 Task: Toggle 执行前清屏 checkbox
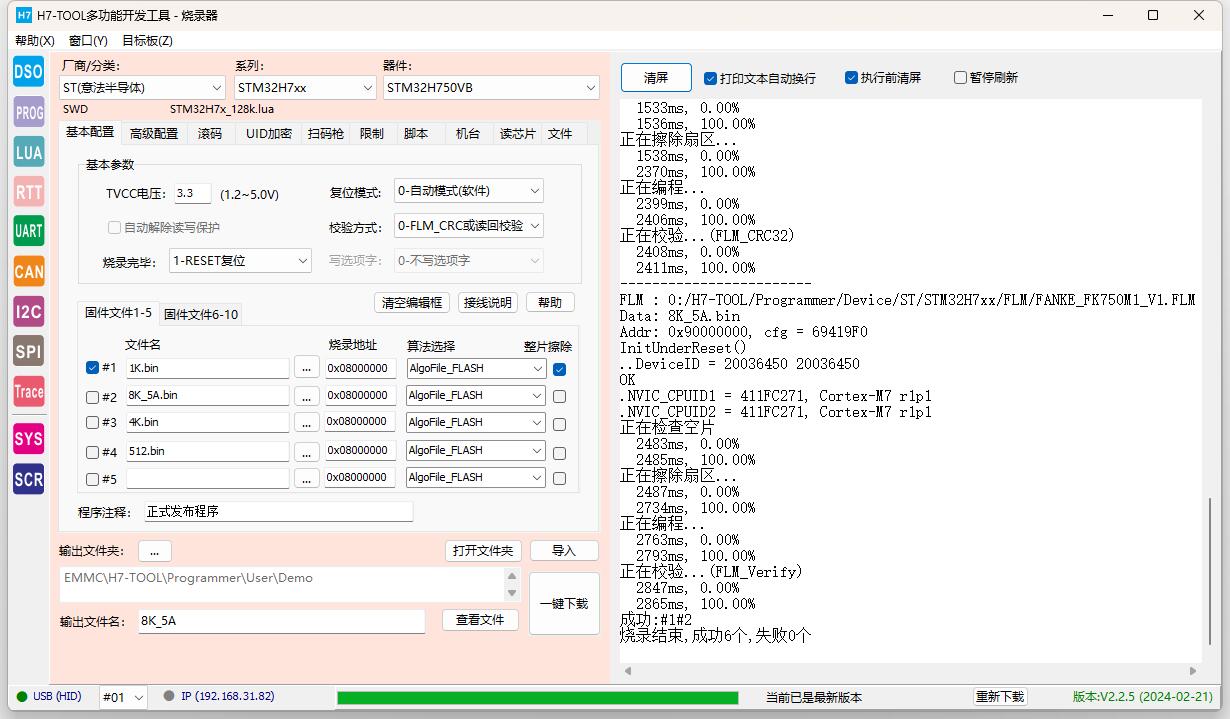883,78
